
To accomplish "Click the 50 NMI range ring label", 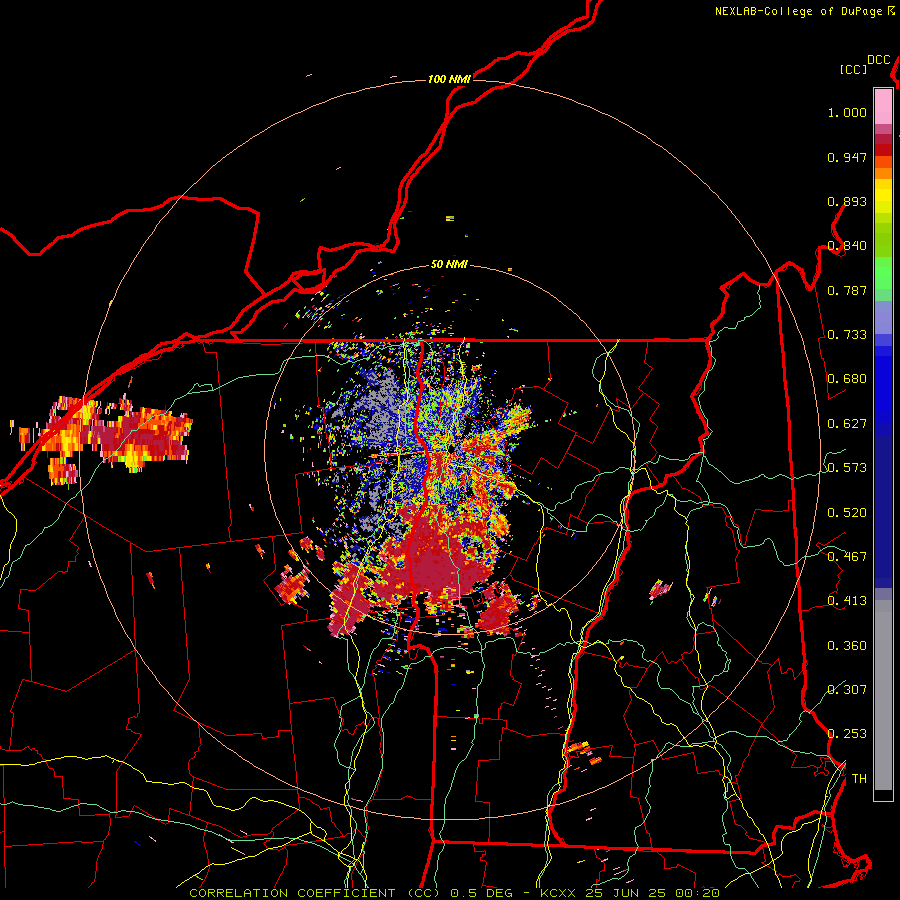I will tap(449, 264).
